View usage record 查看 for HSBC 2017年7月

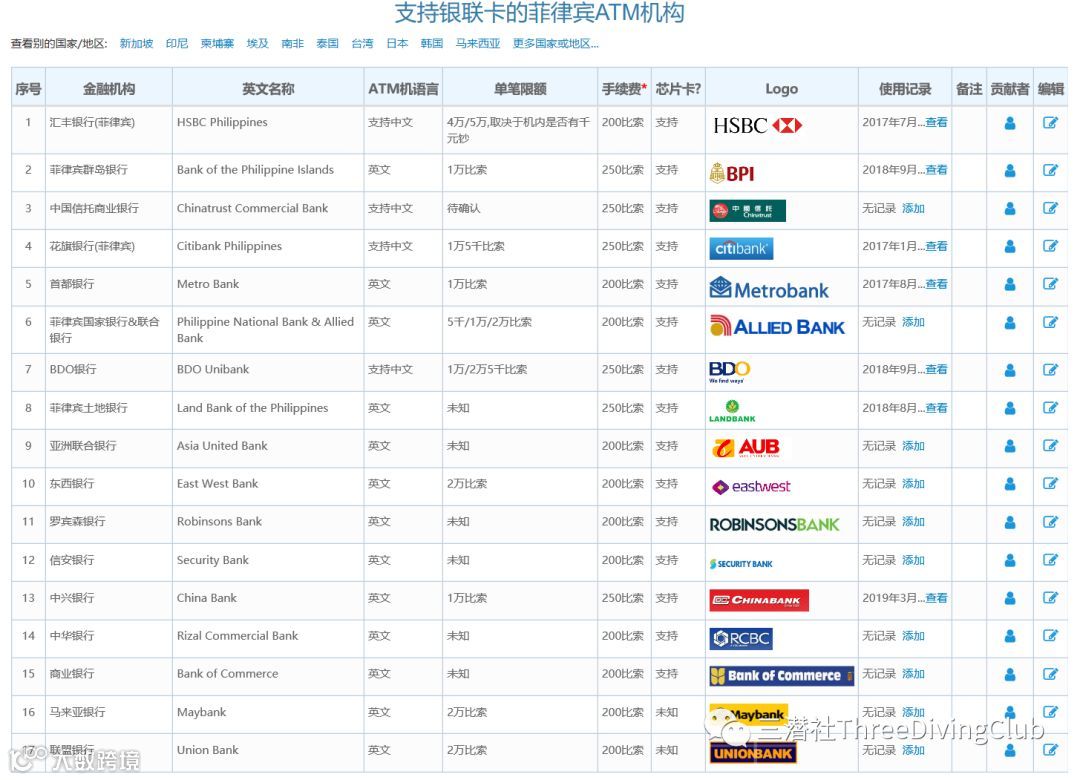point(936,123)
